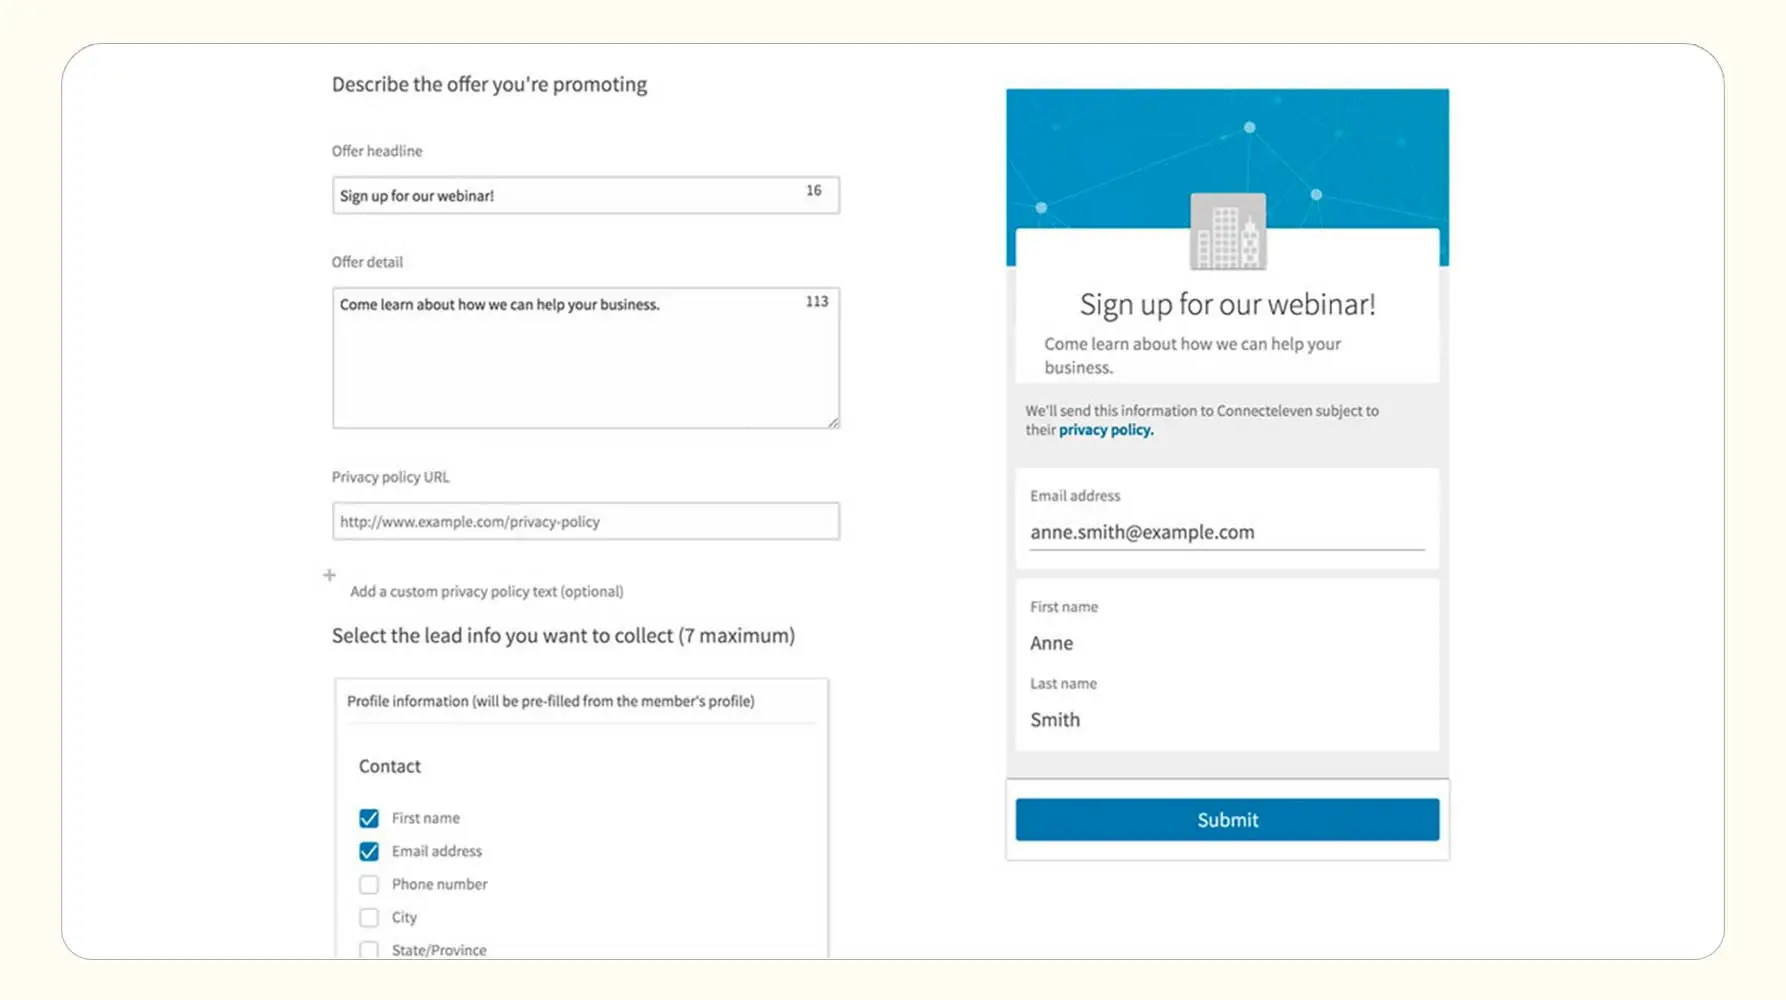The image size is (1786, 1000).
Task: Check the Phone number checkbox
Action: point(369,884)
